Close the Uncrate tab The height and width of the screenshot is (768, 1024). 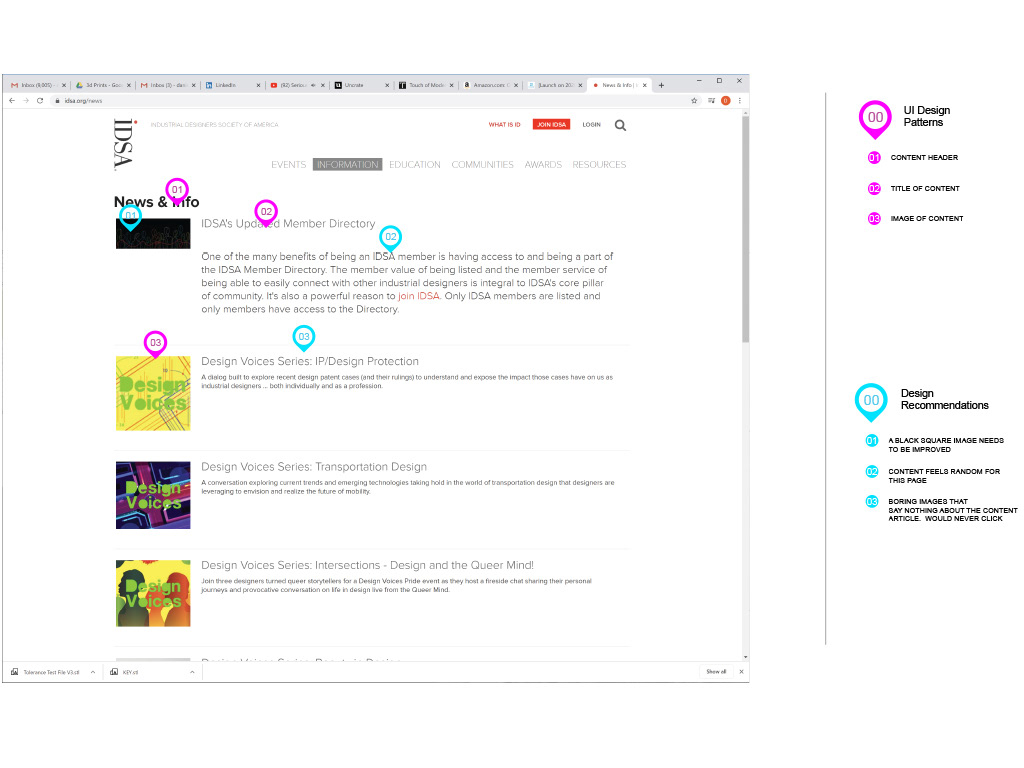point(387,85)
